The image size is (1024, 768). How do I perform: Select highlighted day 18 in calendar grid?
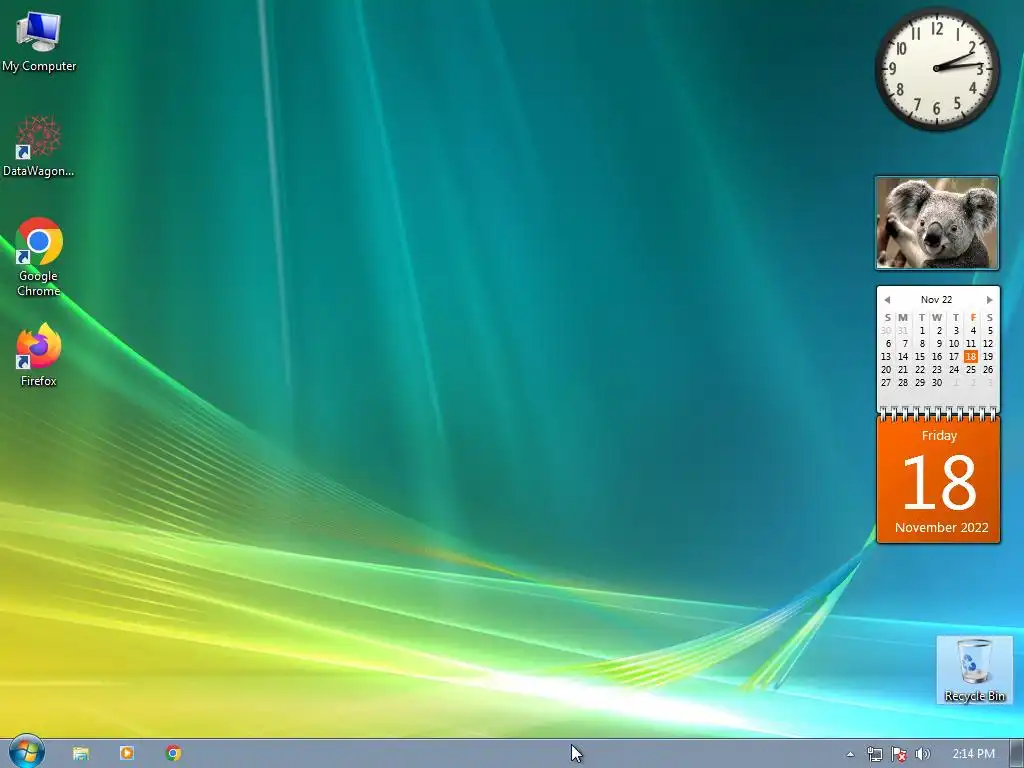(970, 357)
